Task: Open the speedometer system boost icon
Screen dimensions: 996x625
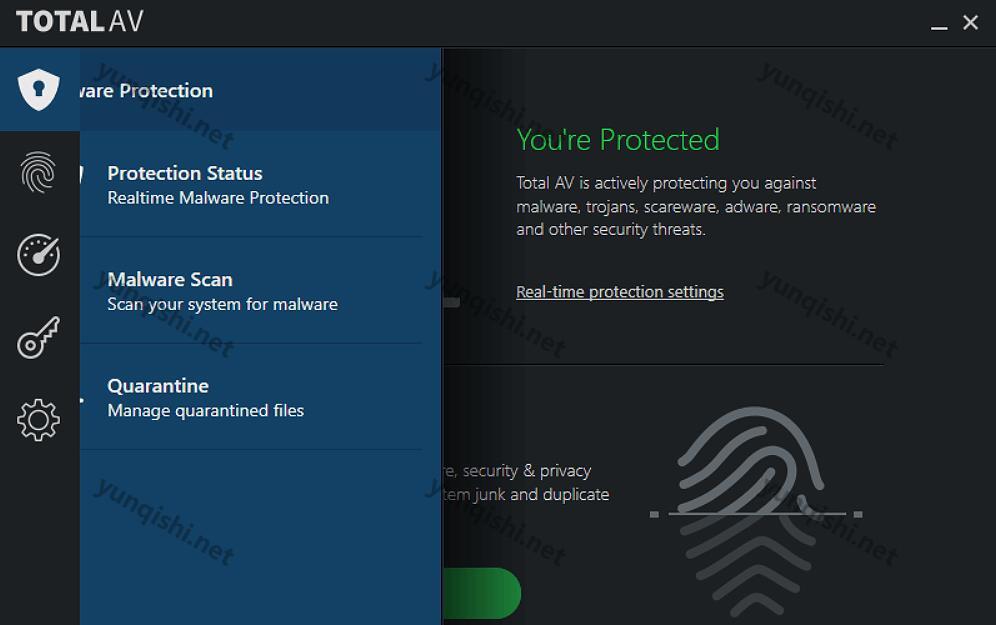Action: pos(39,255)
